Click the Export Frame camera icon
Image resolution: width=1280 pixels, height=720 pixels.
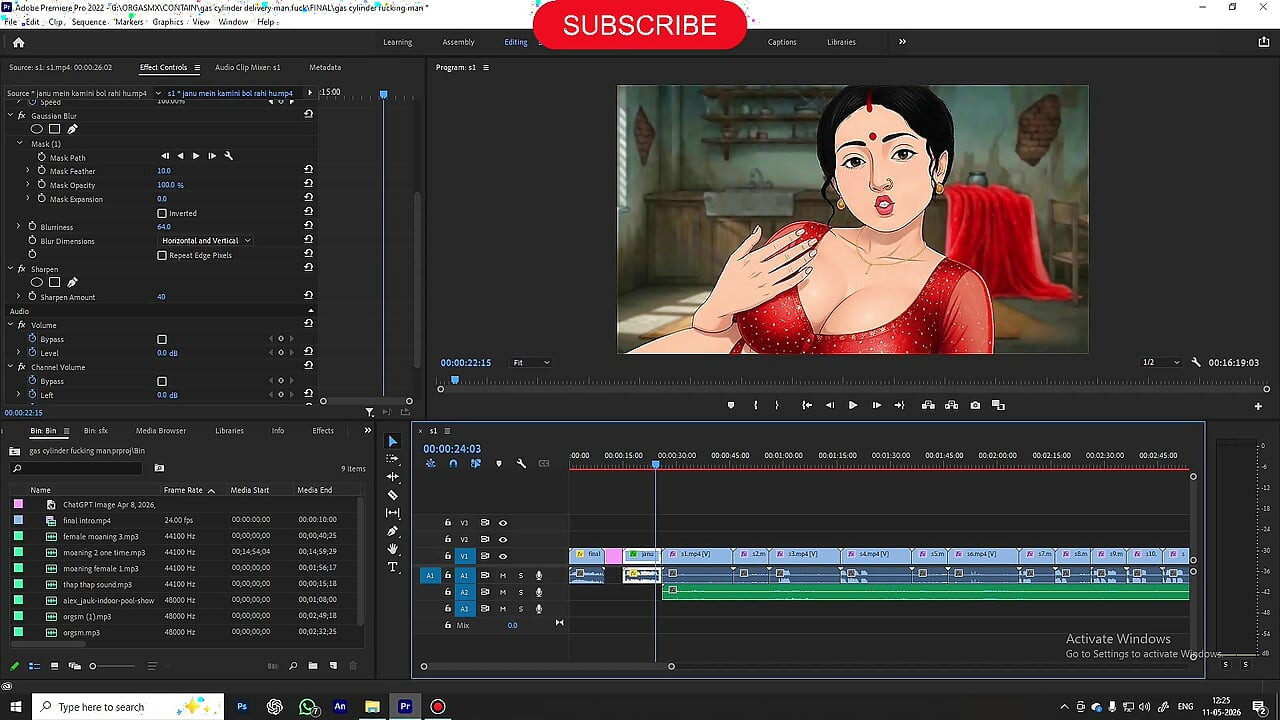point(975,405)
